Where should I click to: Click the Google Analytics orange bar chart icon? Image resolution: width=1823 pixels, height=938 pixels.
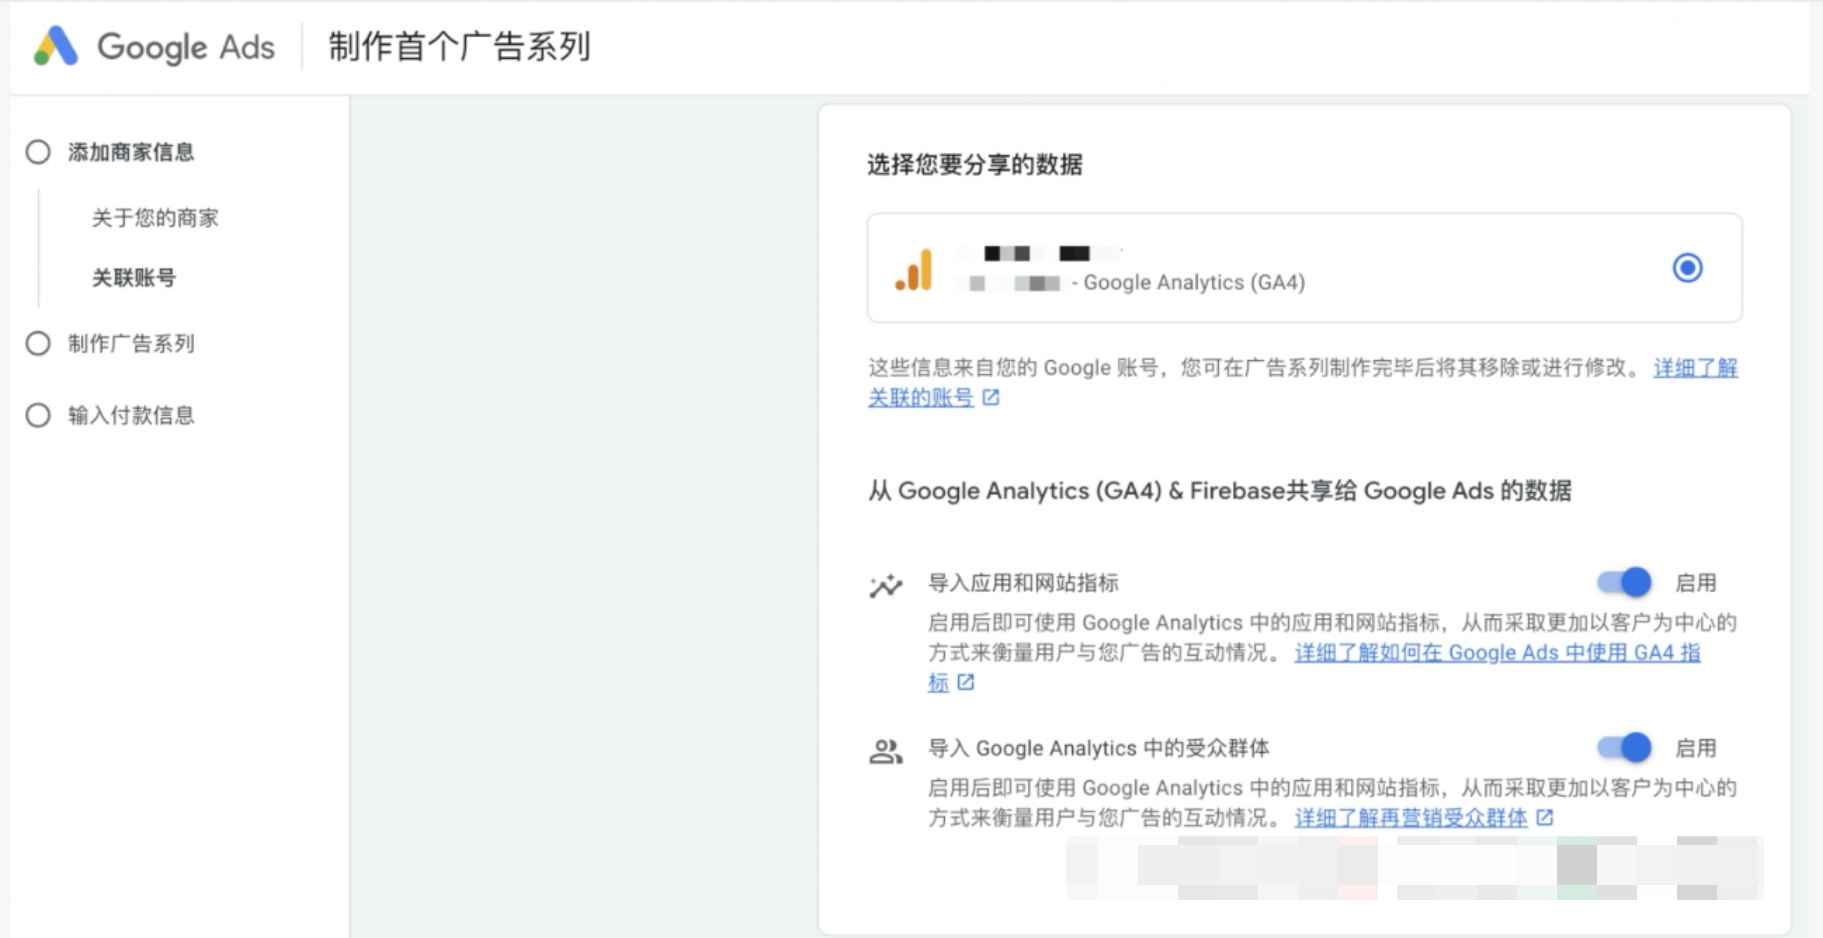[x=914, y=269]
